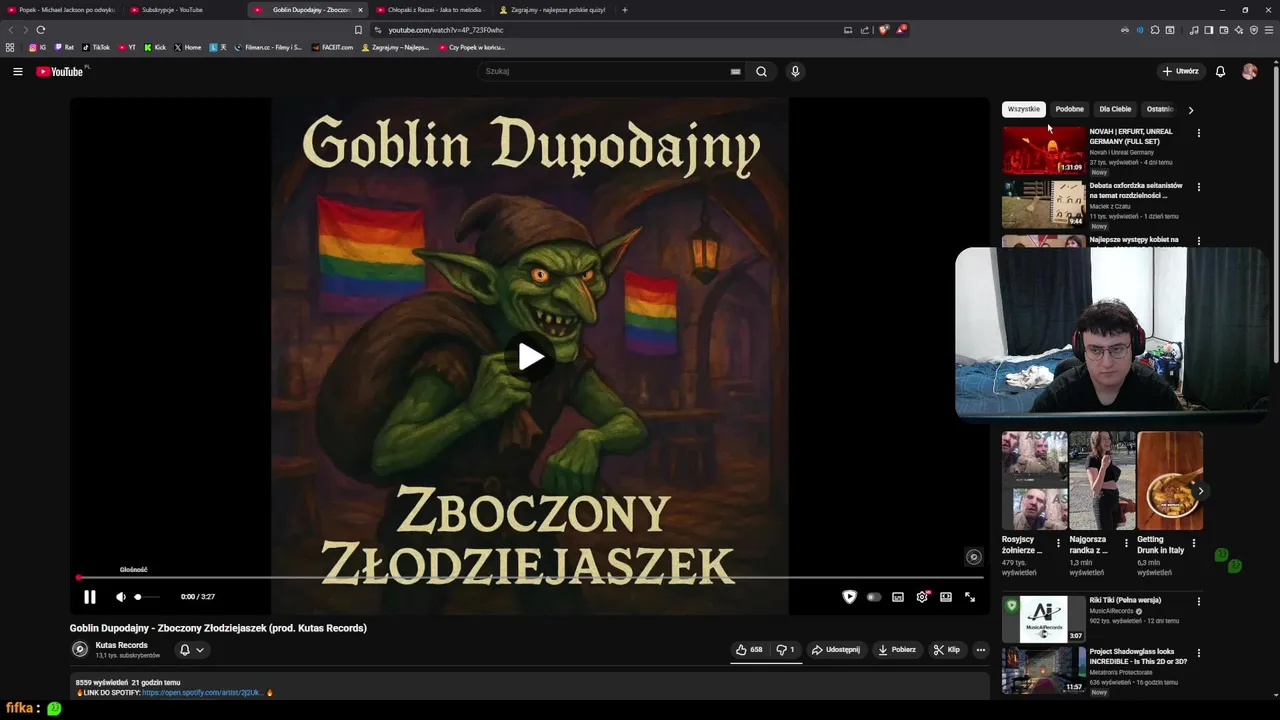
Task: Open Kutas Records channel avatar
Action: click(x=80, y=649)
